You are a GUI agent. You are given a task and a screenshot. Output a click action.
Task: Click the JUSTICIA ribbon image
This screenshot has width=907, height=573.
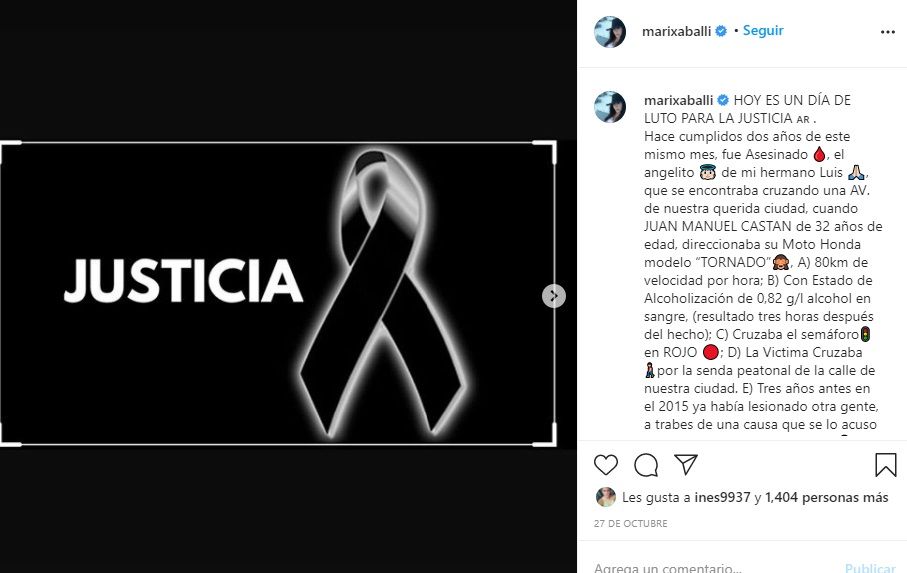click(x=278, y=294)
